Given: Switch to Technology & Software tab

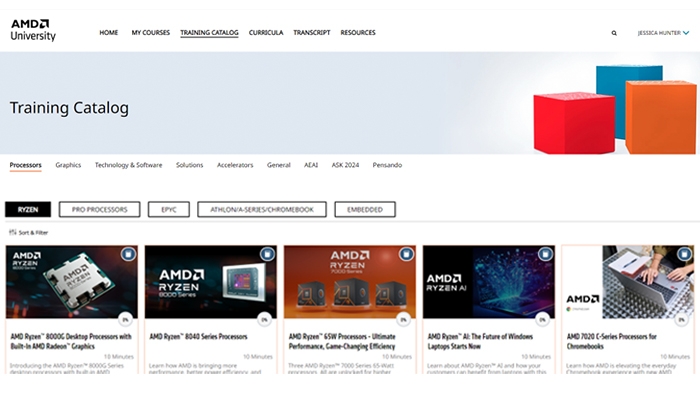Looking at the screenshot, I should coord(129,165).
